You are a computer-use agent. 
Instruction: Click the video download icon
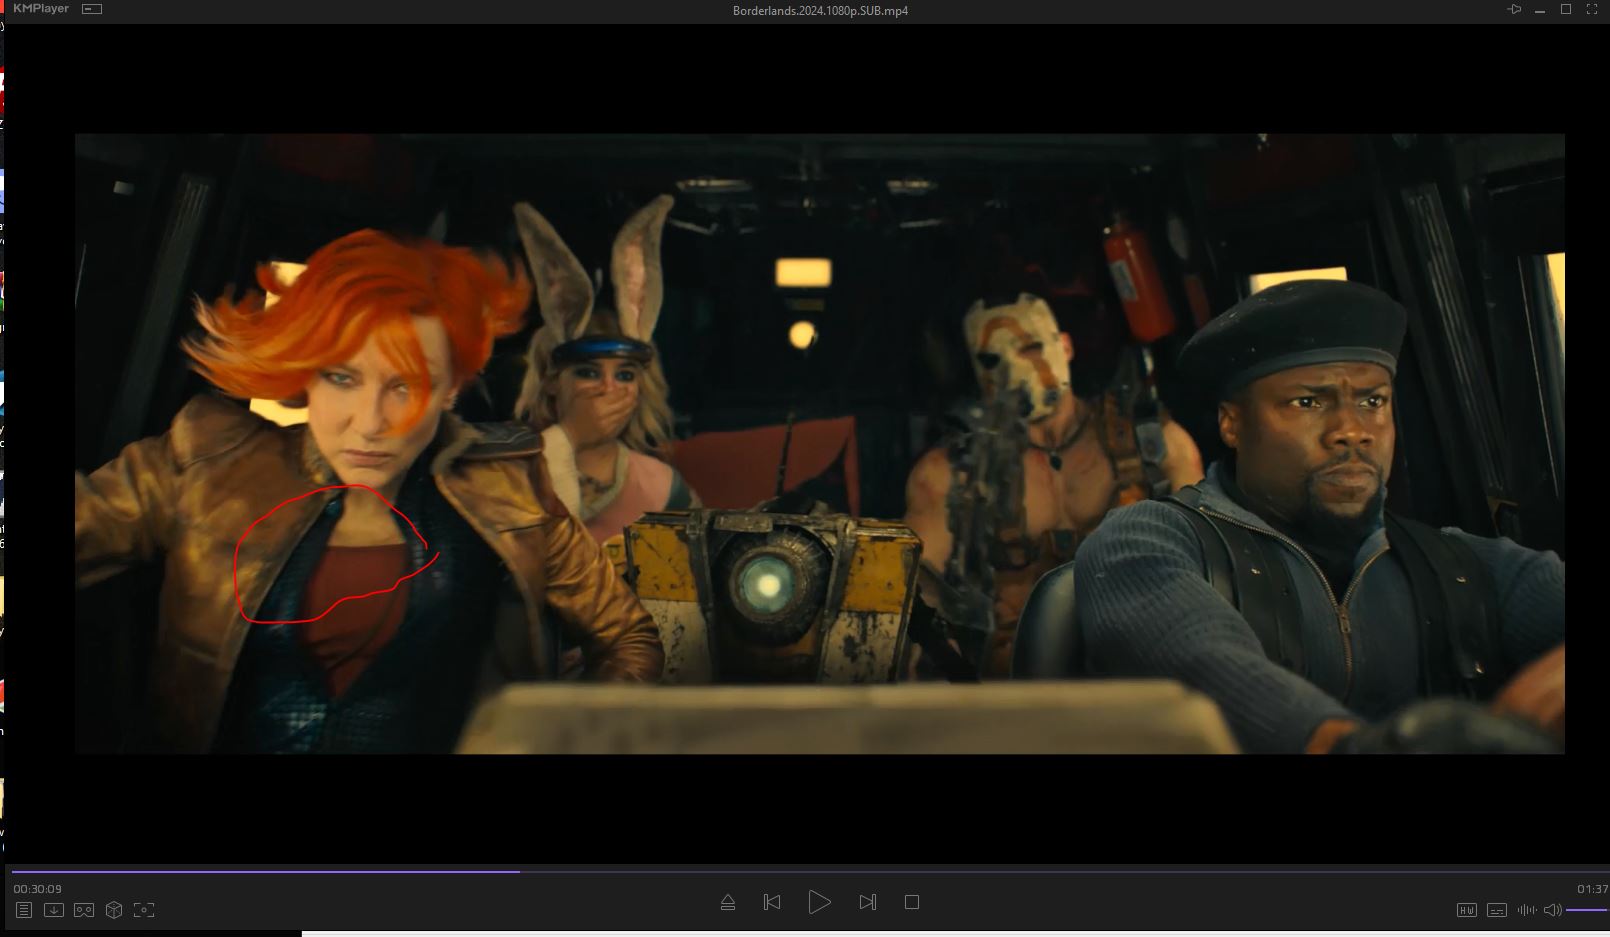pyautogui.click(x=54, y=909)
